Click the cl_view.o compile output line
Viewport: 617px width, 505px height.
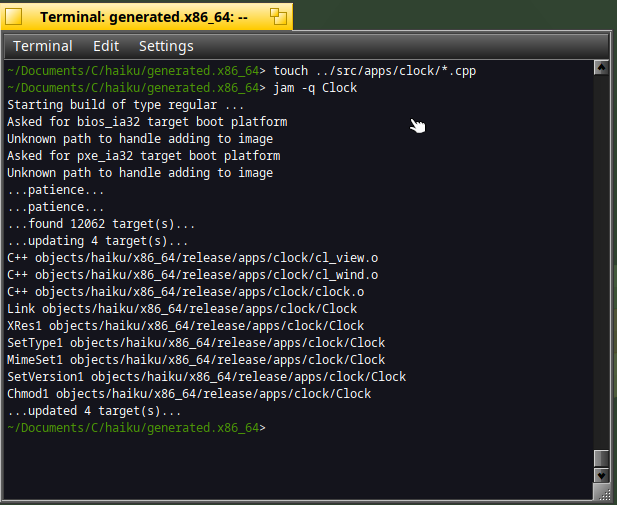(192, 258)
